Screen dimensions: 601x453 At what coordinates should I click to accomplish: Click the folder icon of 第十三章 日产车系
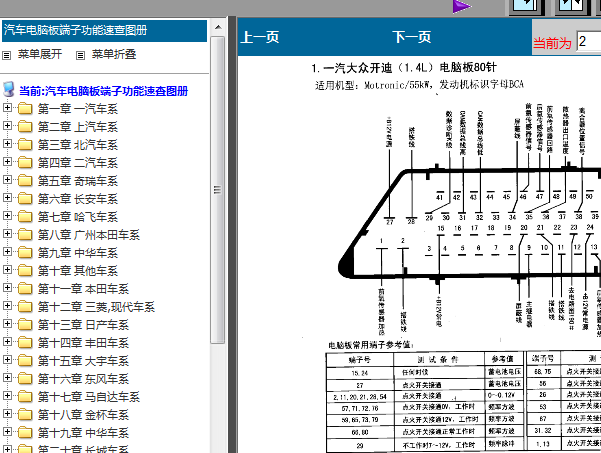click(x=25, y=325)
